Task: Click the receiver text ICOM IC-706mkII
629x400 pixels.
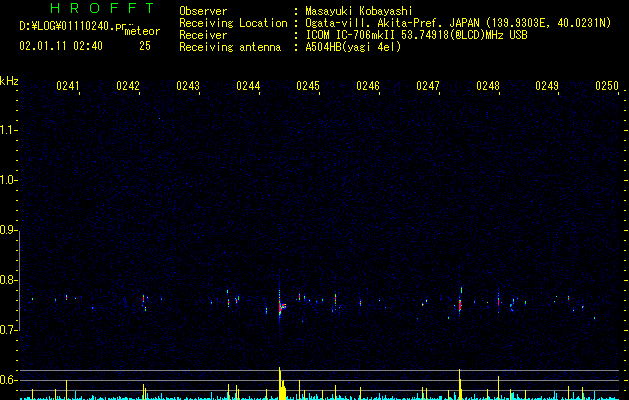Action: 351,35
